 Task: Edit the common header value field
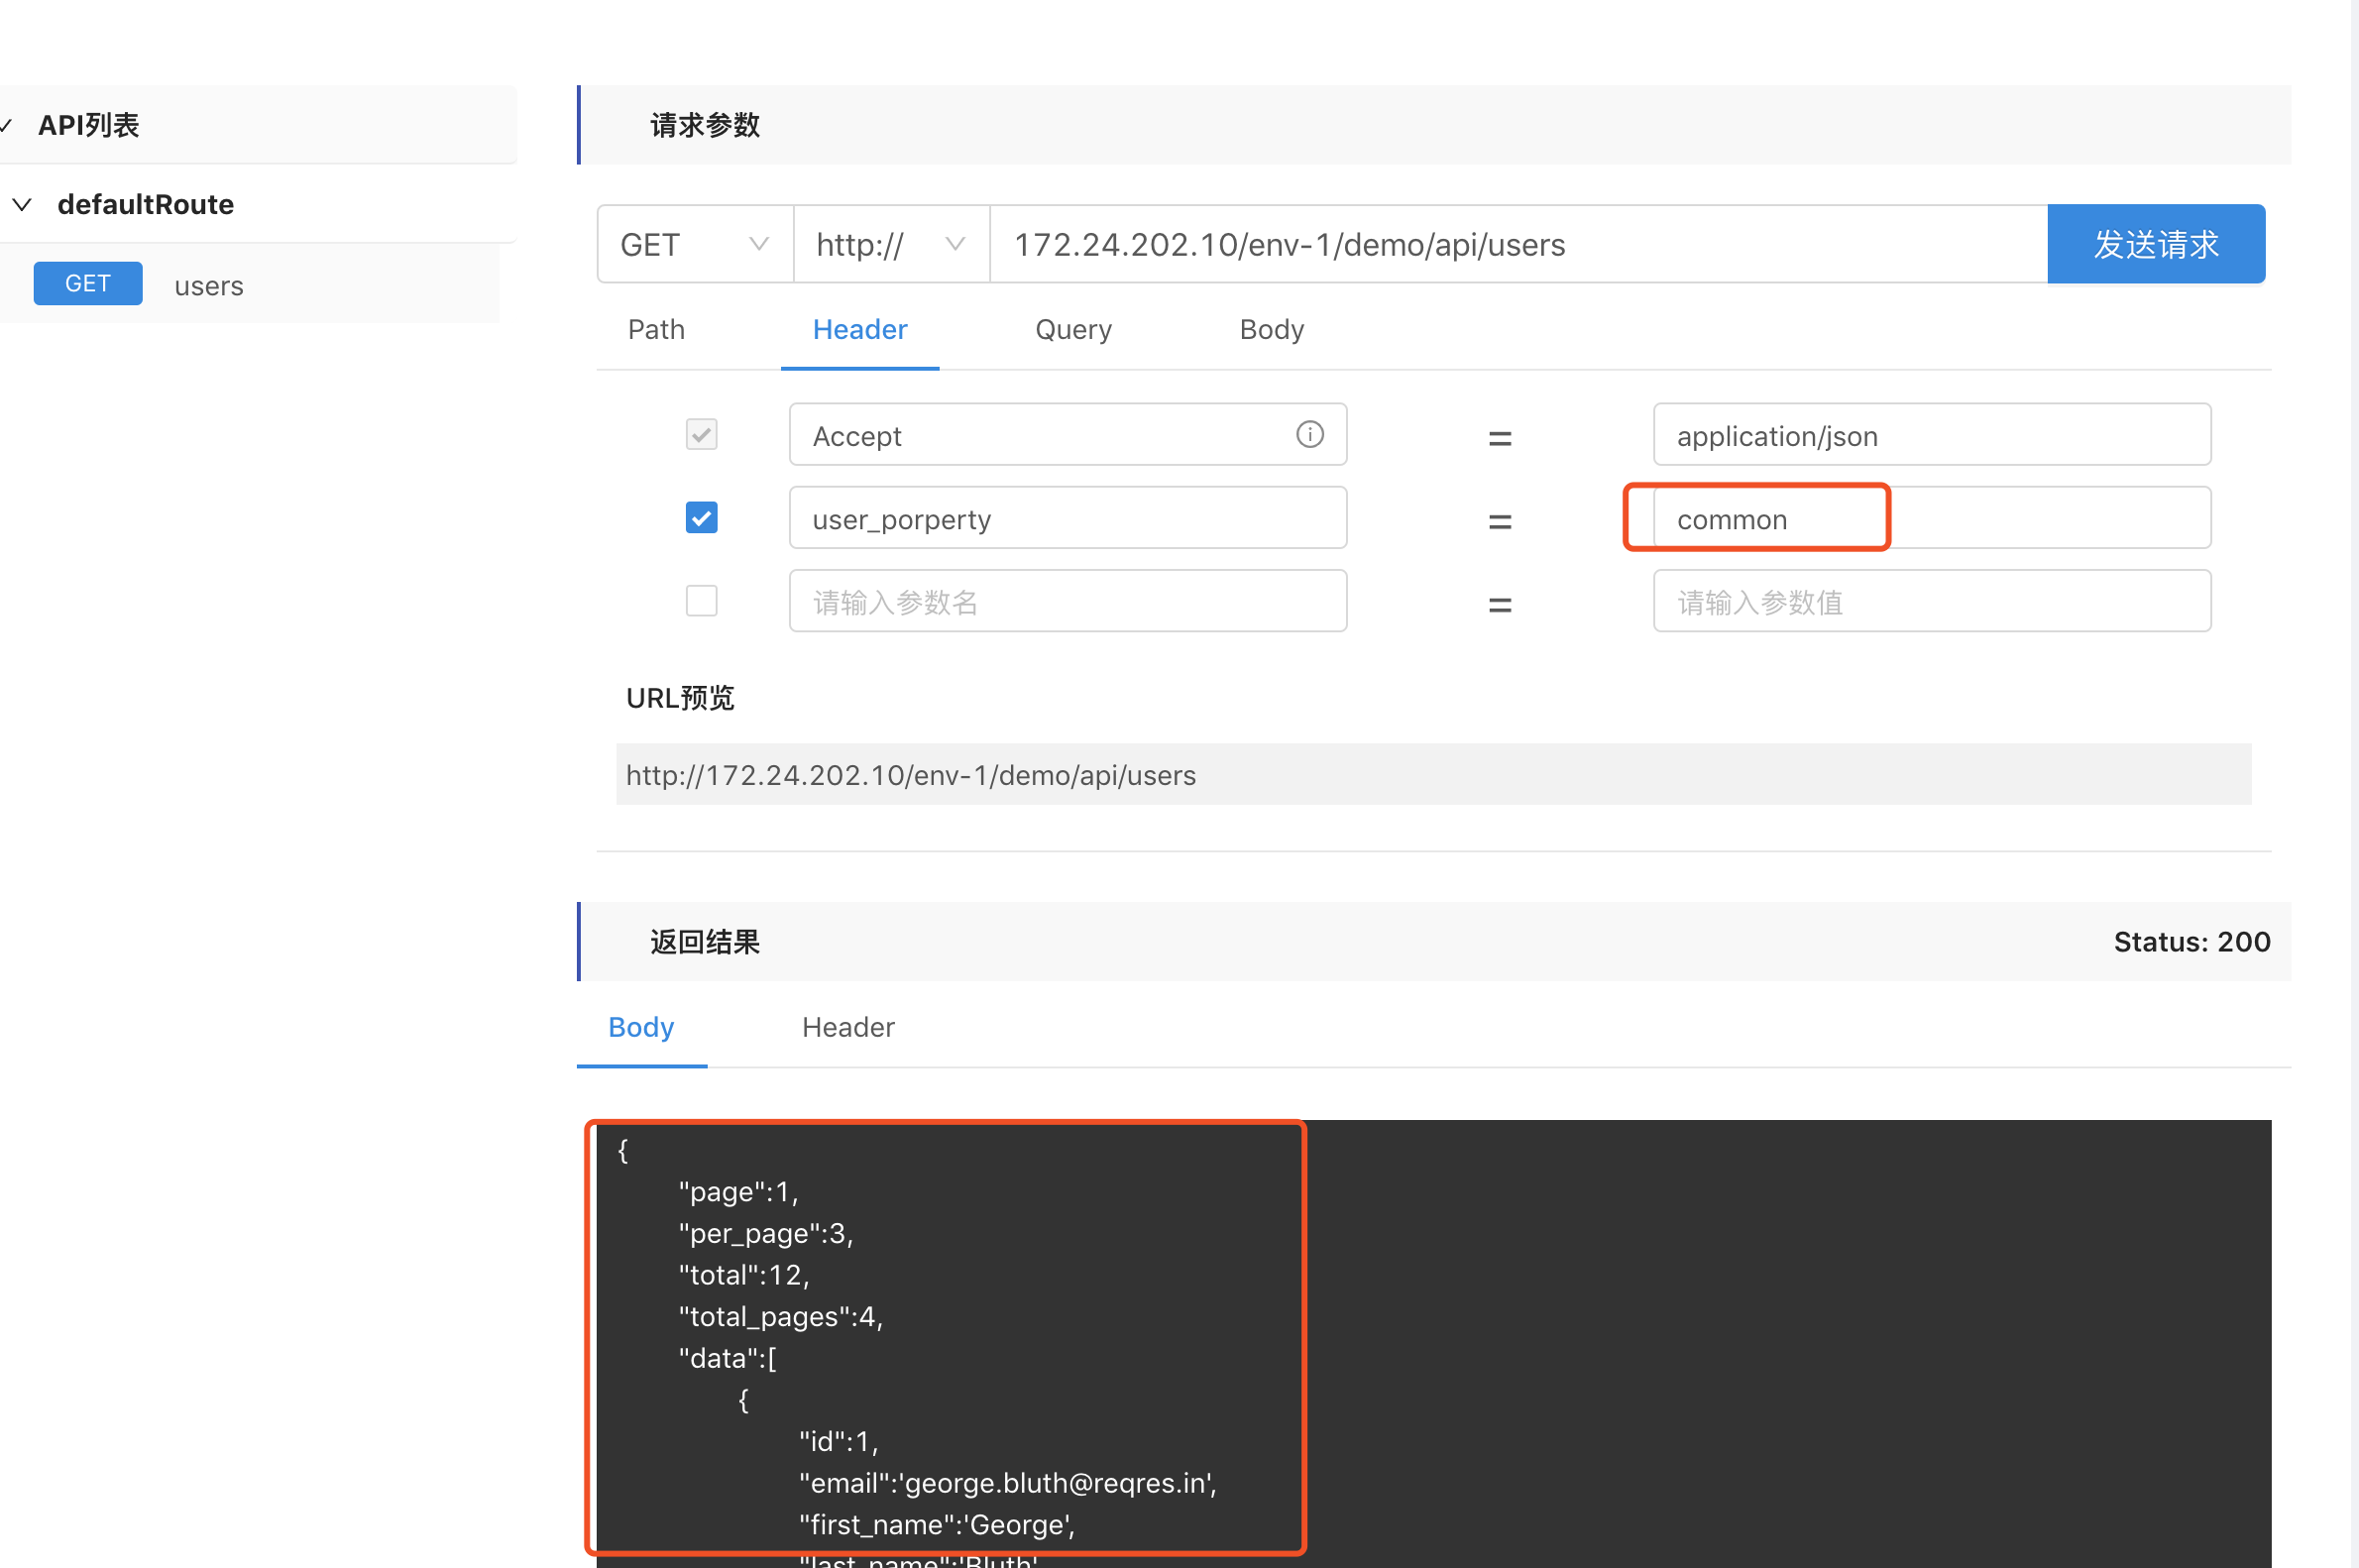(x=1930, y=519)
